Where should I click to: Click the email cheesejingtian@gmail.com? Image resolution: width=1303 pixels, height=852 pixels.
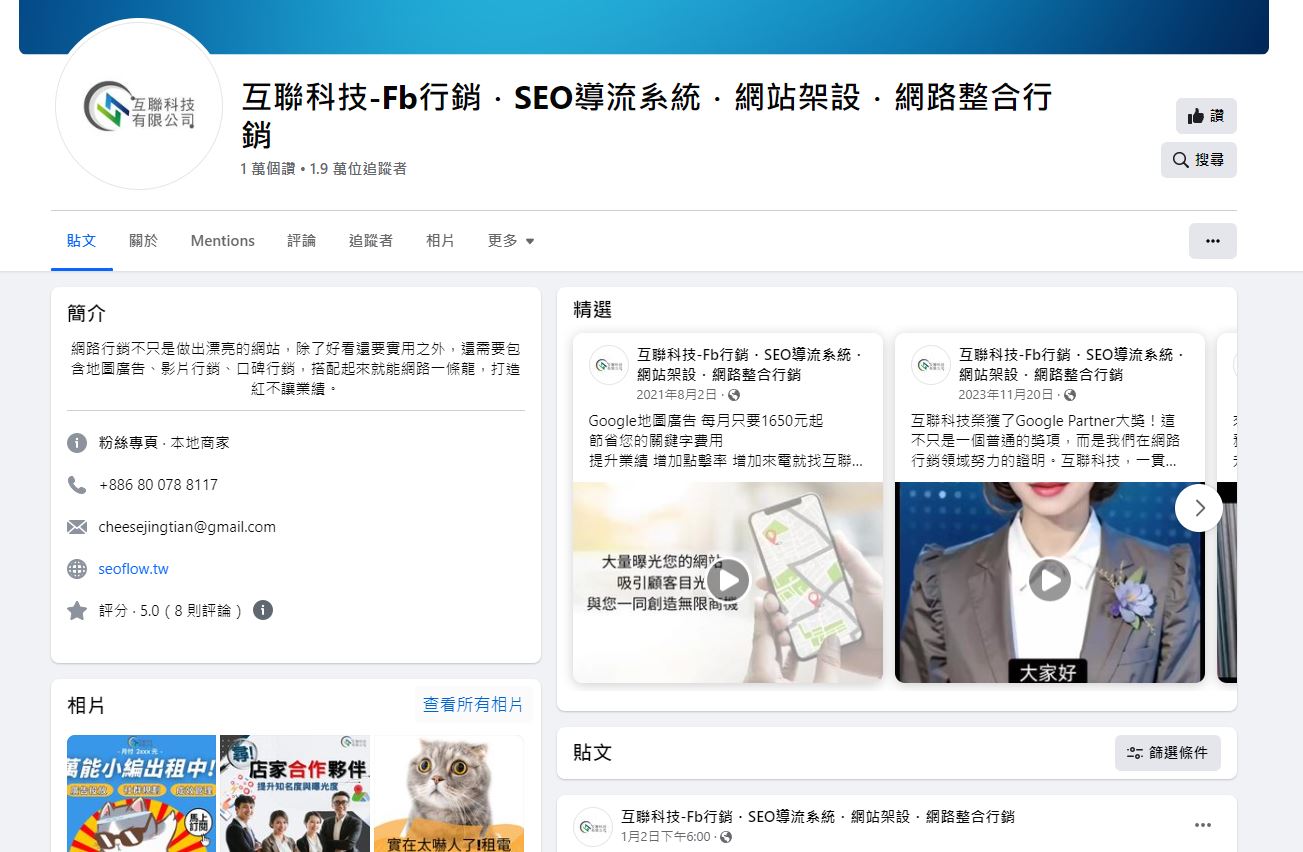187,527
